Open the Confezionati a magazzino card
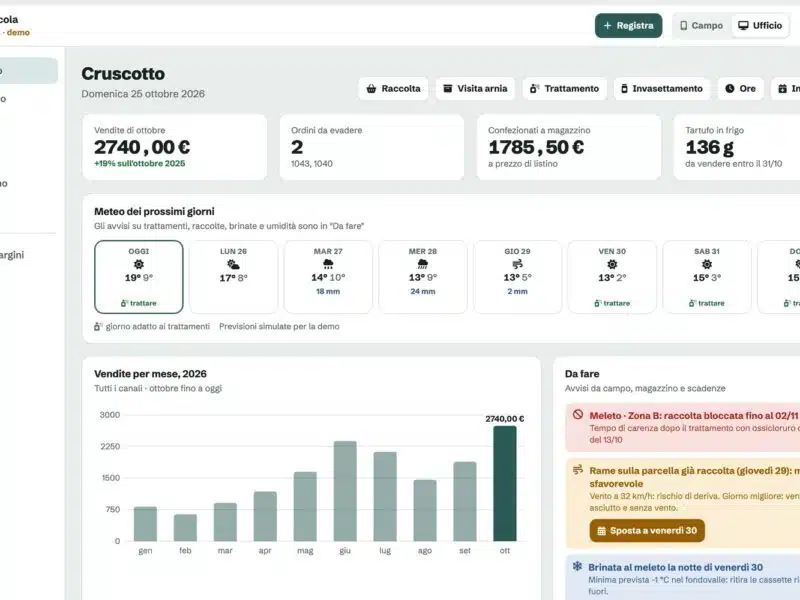 [x=568, y=147]
